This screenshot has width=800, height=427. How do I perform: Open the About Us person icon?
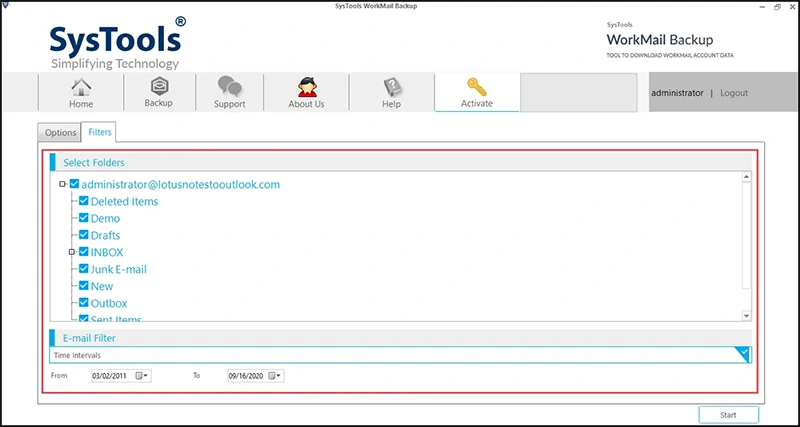point(307,87)
